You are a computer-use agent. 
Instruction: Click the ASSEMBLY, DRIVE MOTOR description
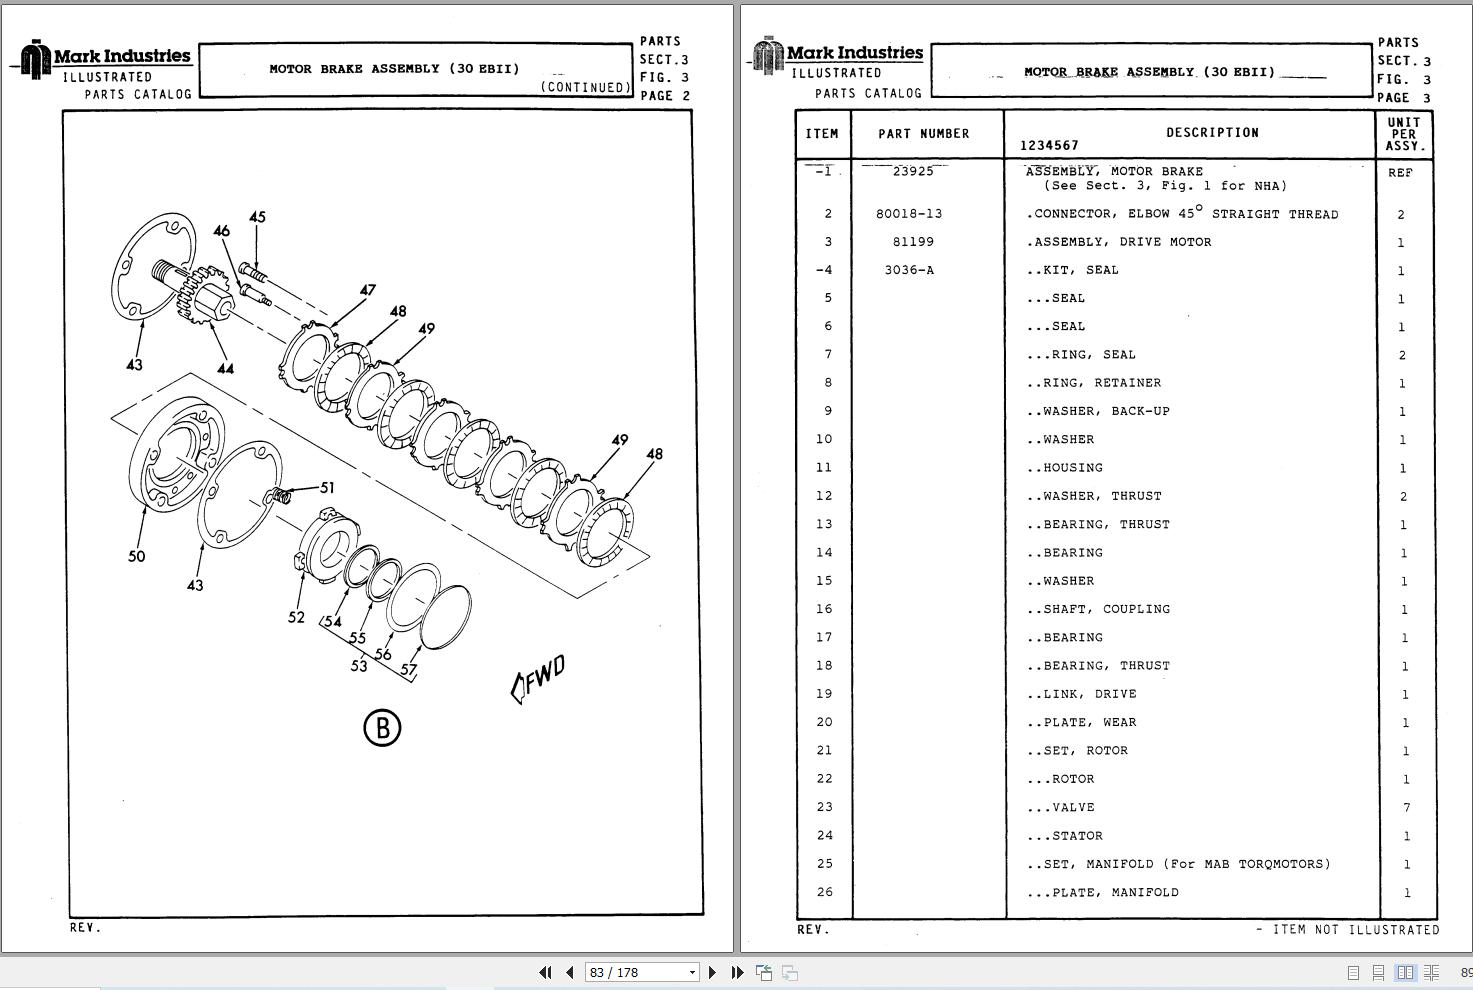point(1118,241)
